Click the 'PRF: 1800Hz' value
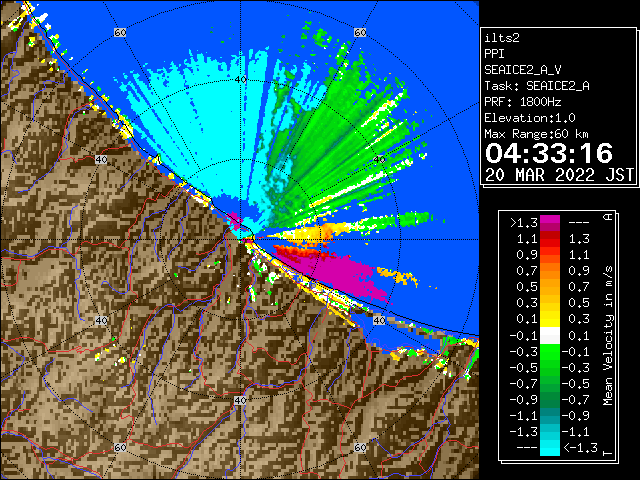 pyautogui.click(x=522, y=102)
